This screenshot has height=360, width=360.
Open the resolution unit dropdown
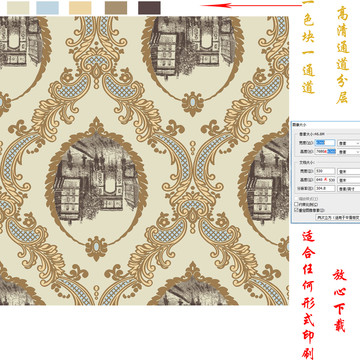click(x=349, y=189)
